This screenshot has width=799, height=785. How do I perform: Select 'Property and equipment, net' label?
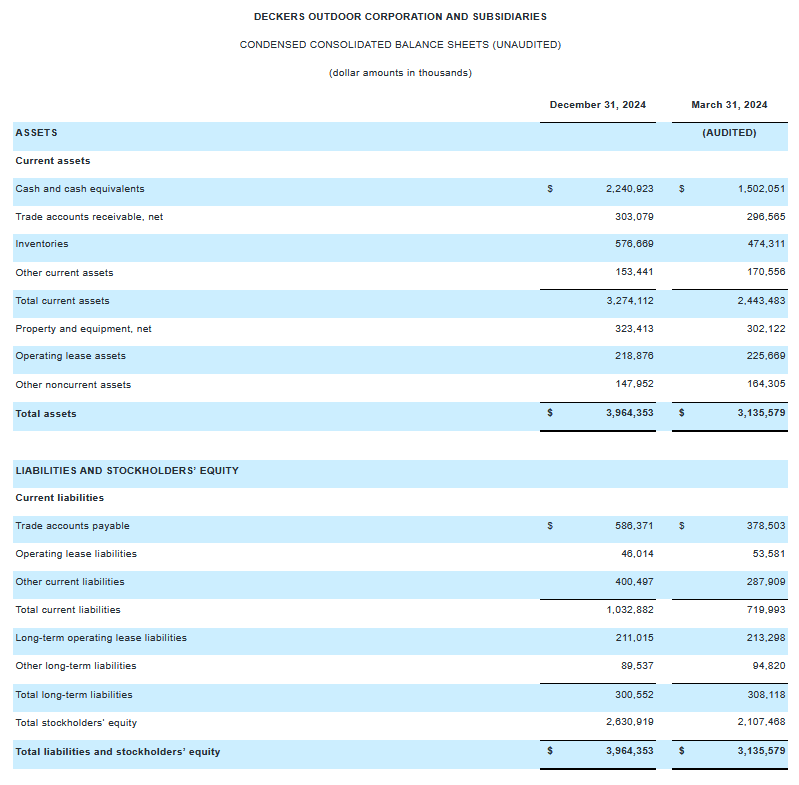83,329
